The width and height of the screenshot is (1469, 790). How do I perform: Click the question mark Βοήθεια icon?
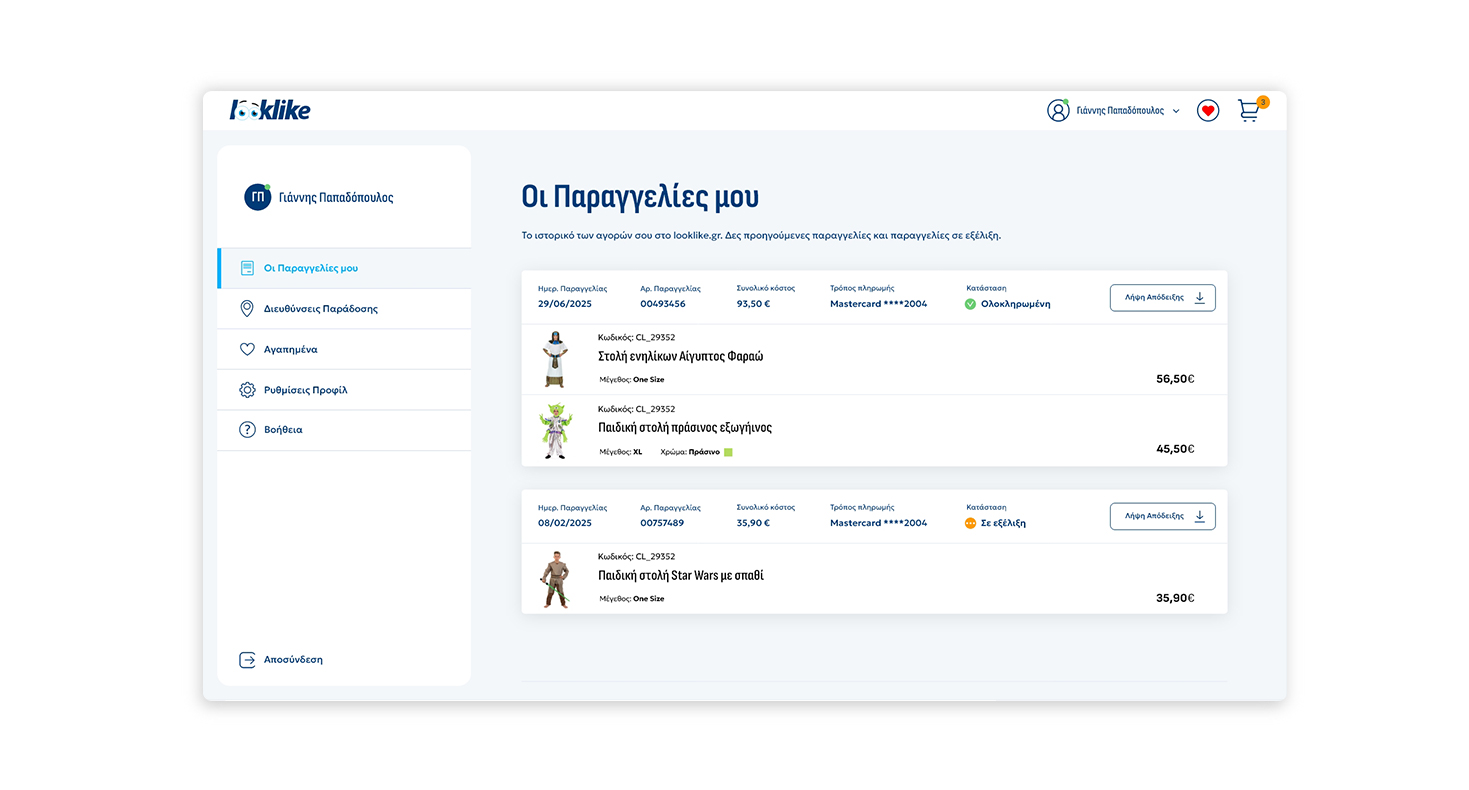click(x=247, y=430)
